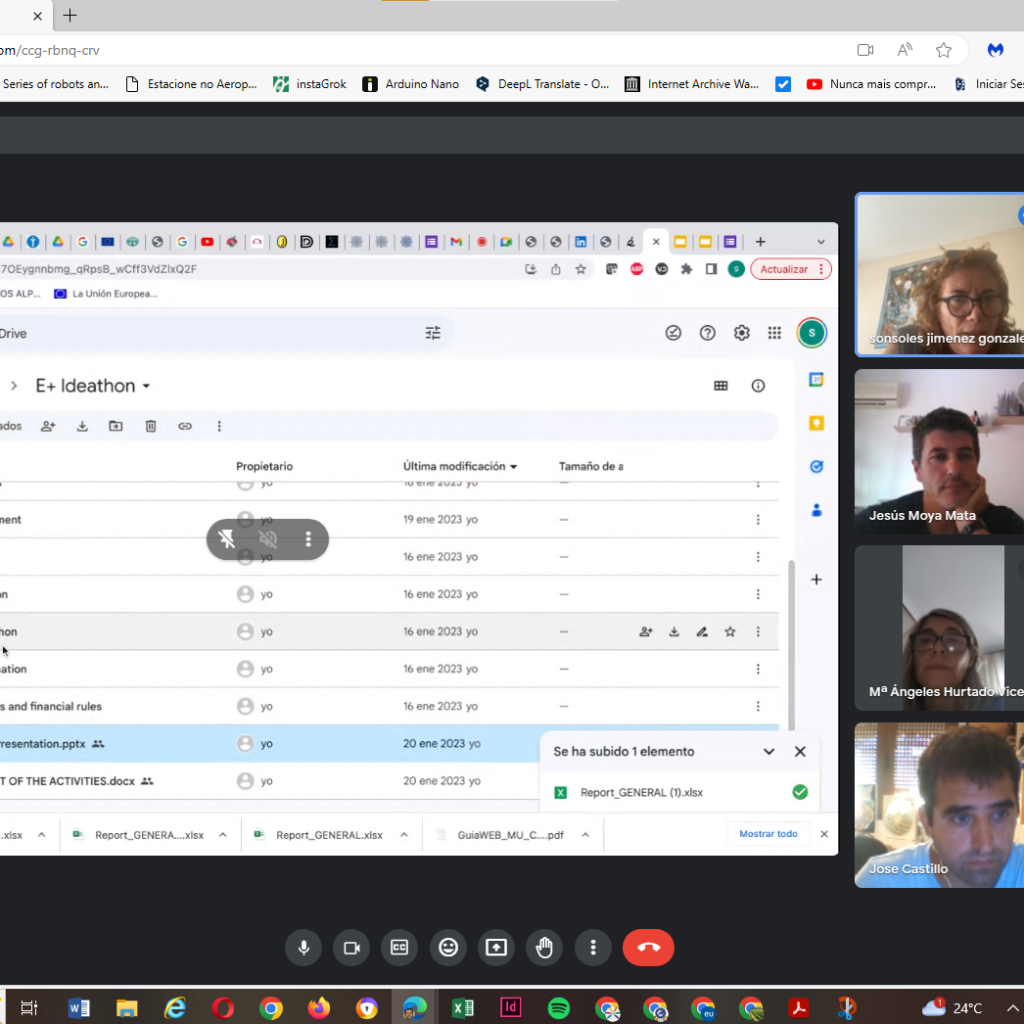Bookmark this page with star icon

point(943,50)
